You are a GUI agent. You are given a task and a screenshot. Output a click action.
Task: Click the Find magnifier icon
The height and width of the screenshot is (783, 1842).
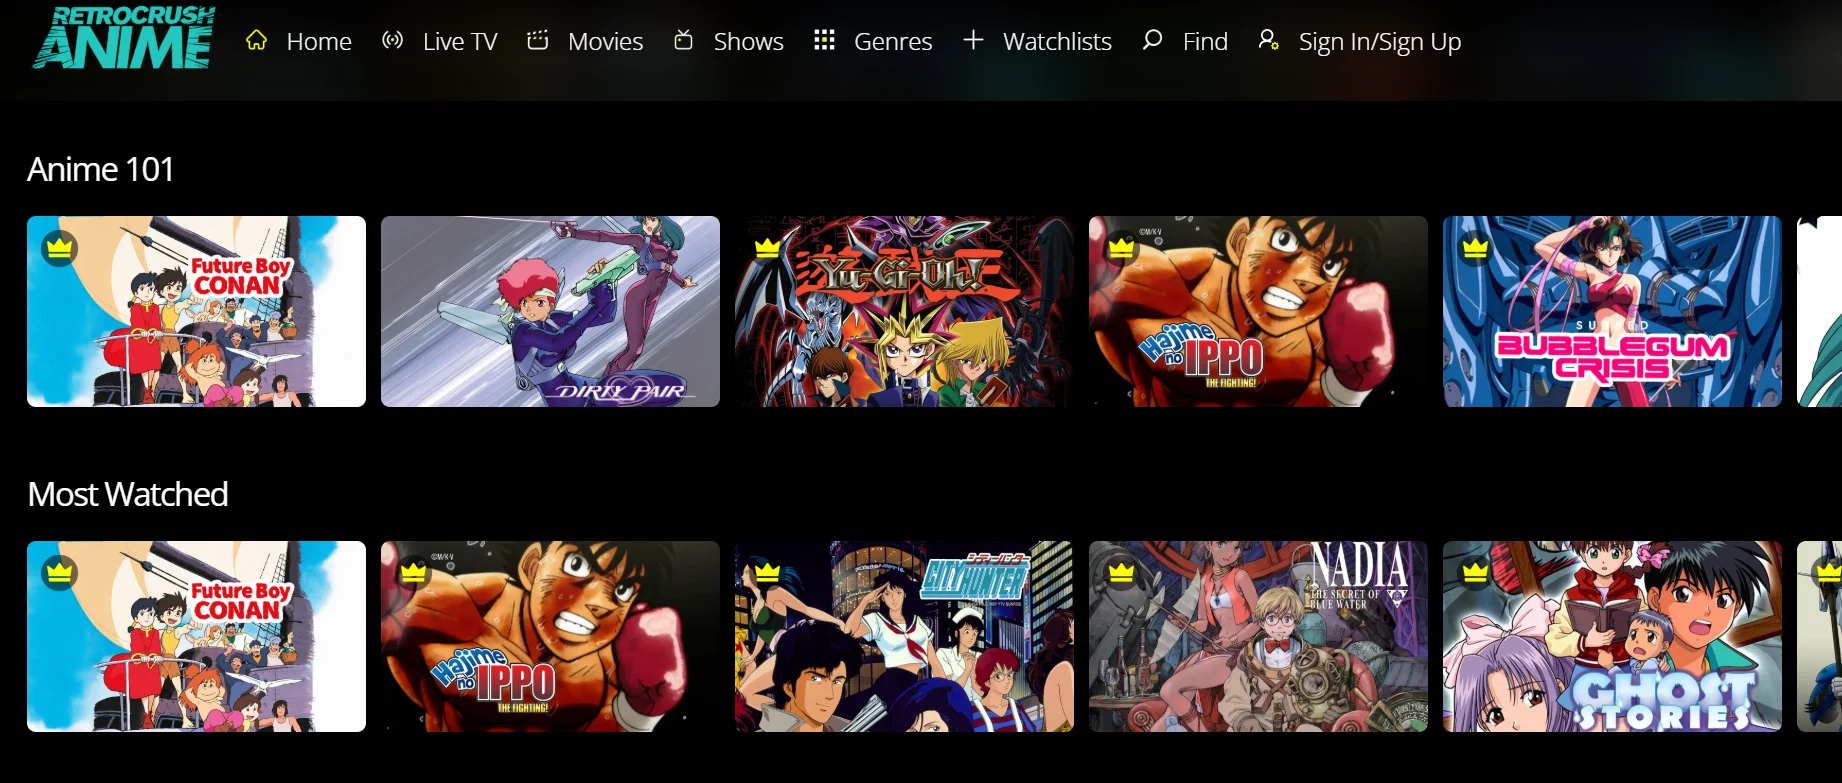pyautogui.click(x=1152, y=40)
